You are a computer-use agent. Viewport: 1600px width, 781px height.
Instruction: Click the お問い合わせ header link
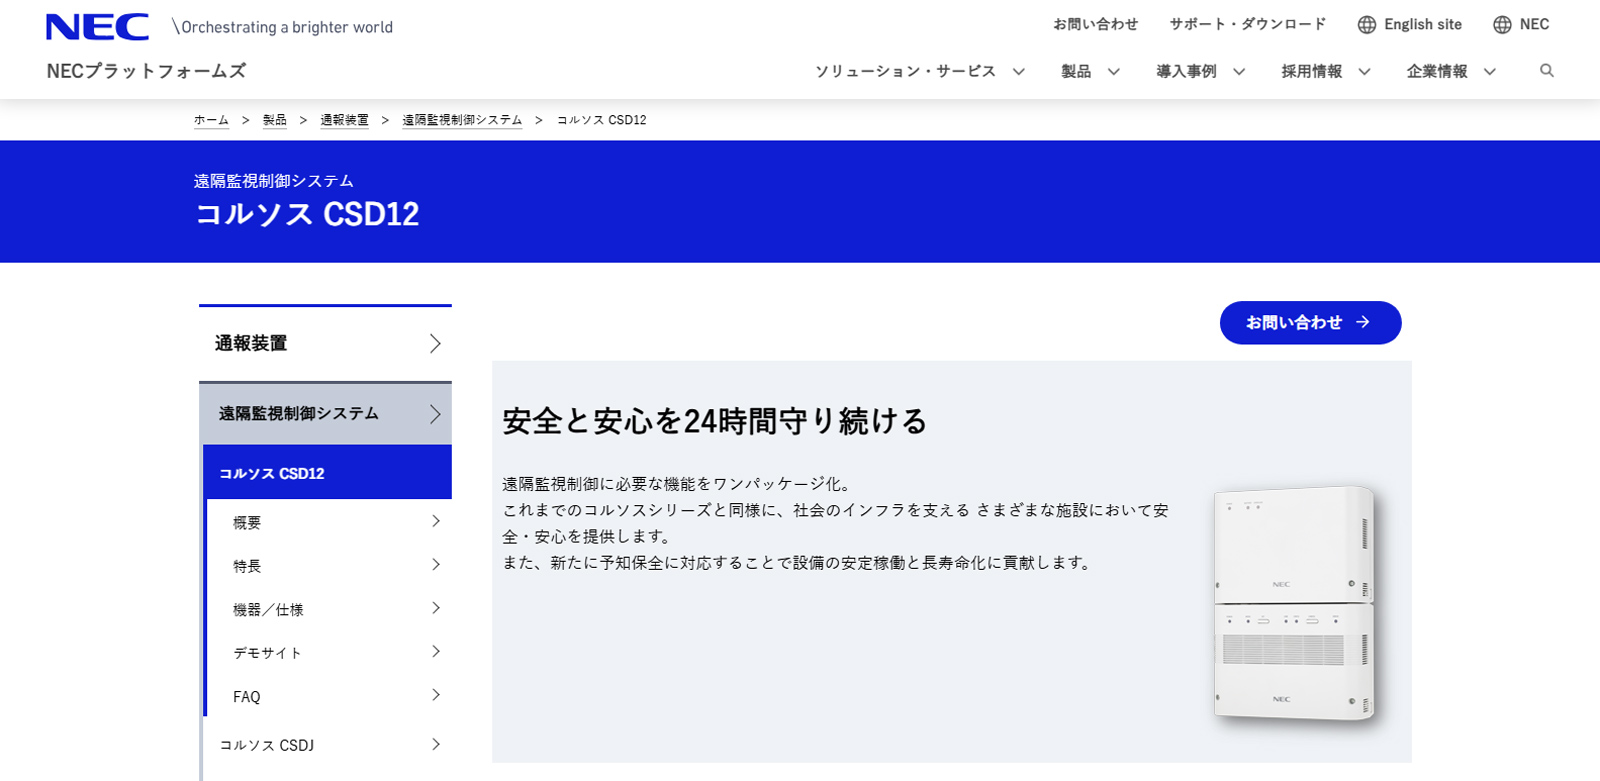pyautogui.click(x=1095, y=25)
